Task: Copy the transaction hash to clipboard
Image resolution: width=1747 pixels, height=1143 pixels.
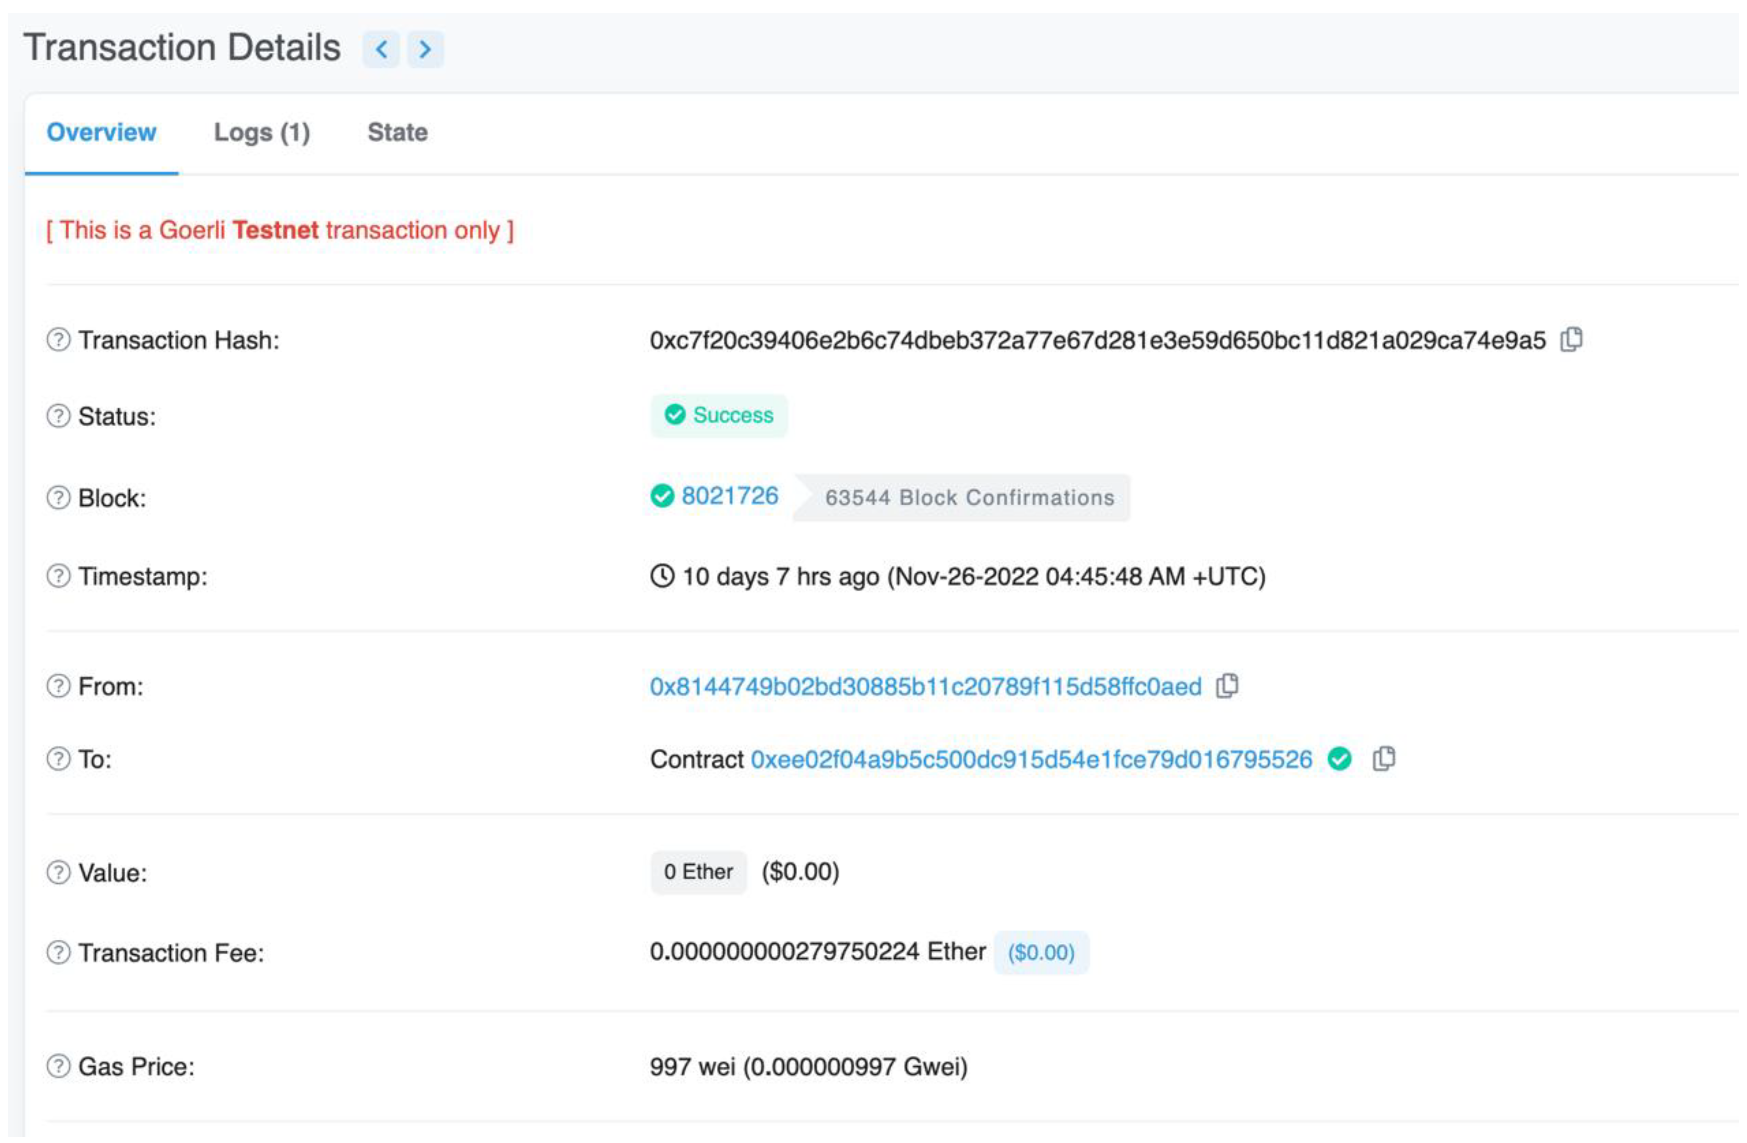Action: click(x=1572, y=340)
